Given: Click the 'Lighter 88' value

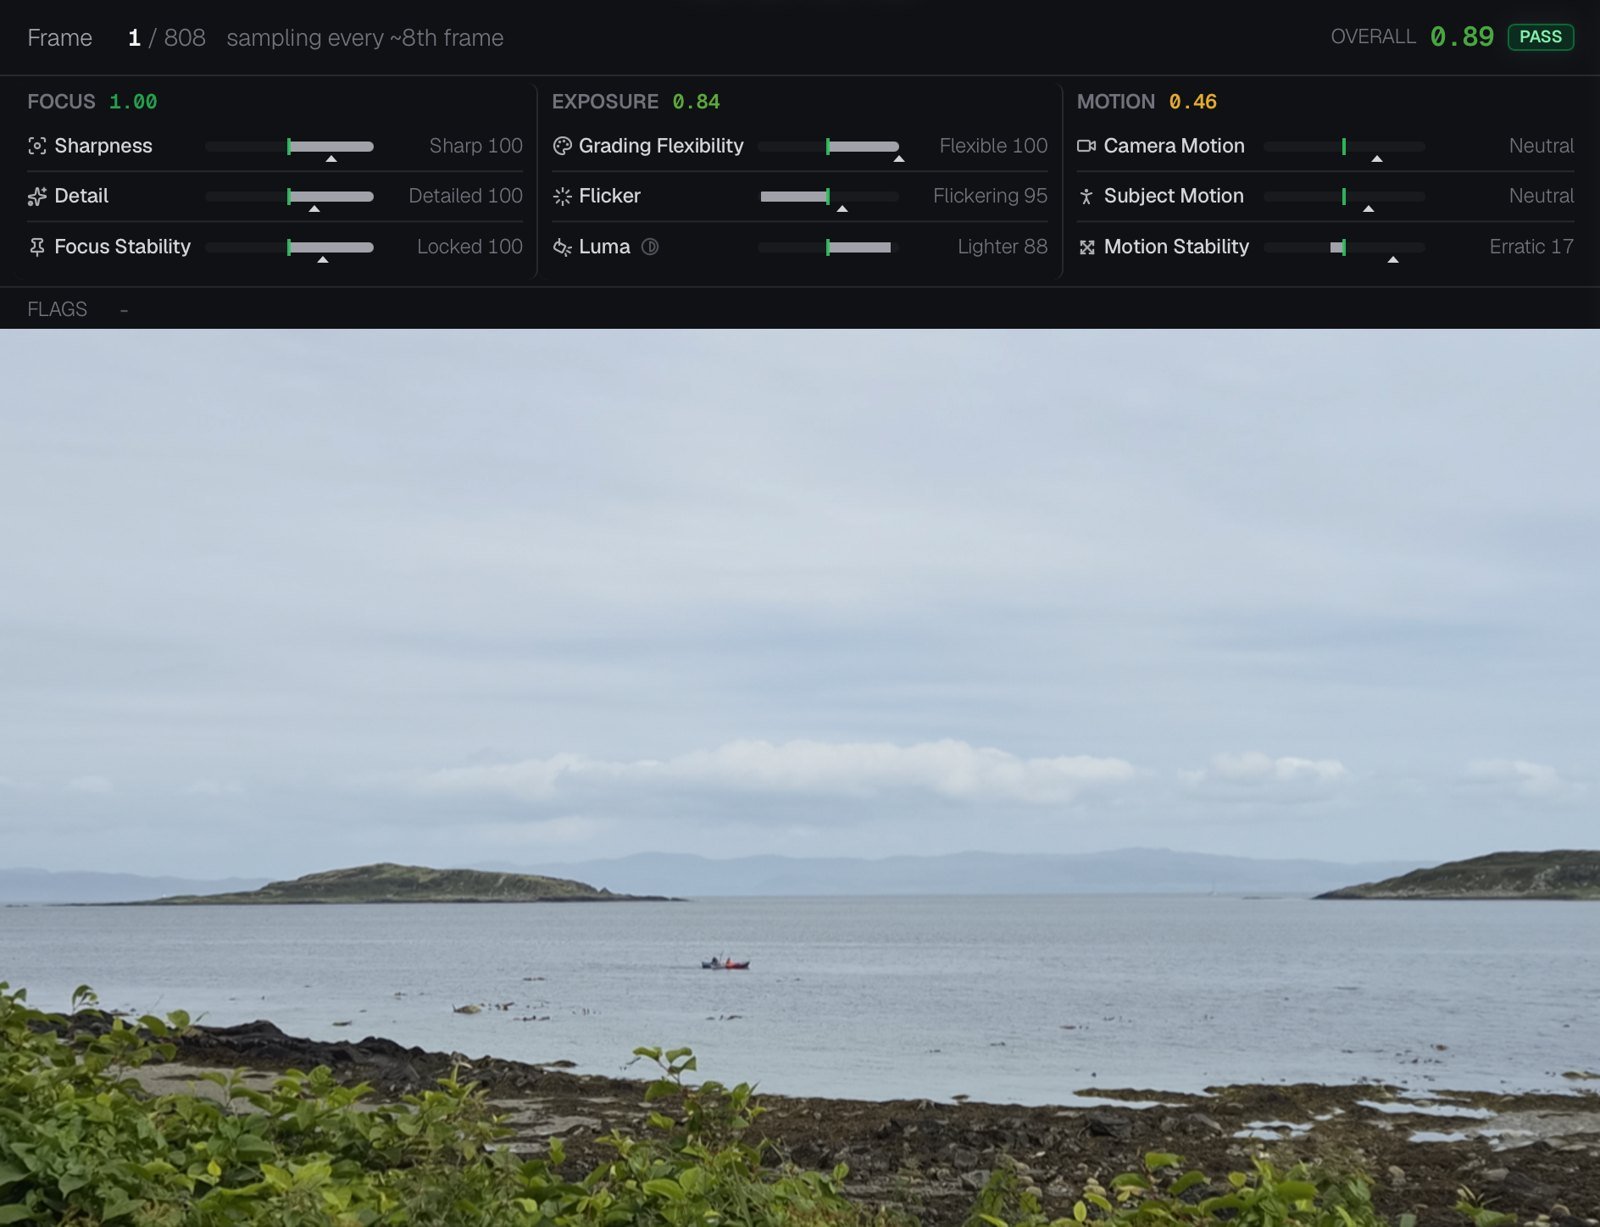Looking at the screenshot, I should 1002,247.
